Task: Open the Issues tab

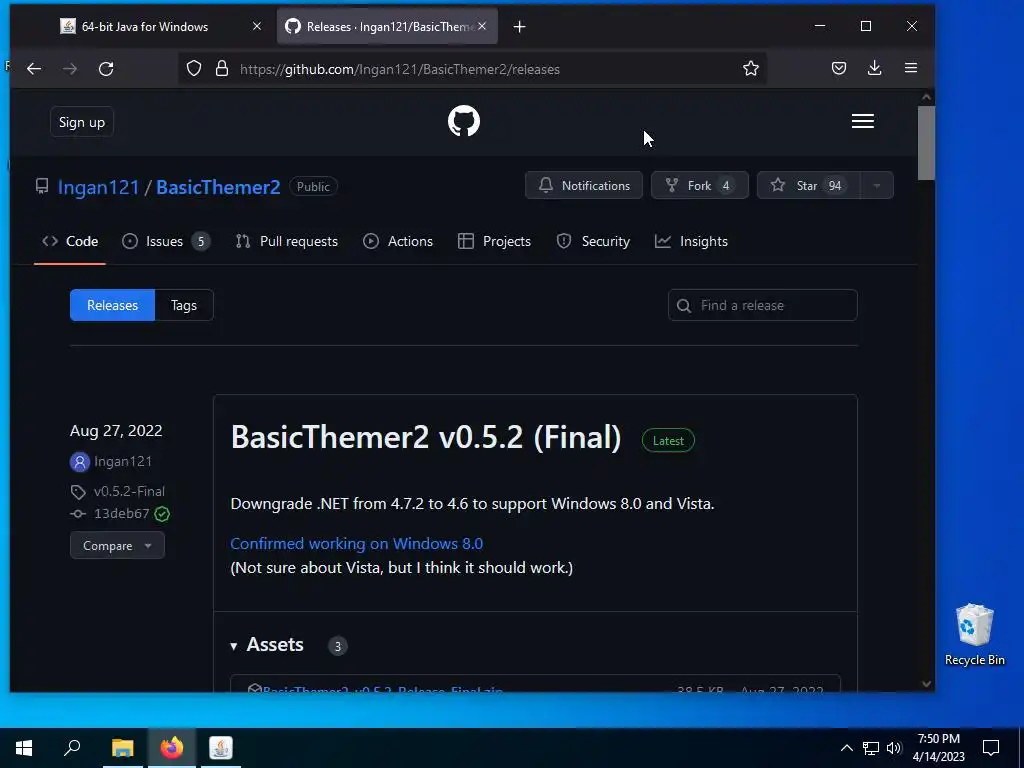Action: [166, 242]
